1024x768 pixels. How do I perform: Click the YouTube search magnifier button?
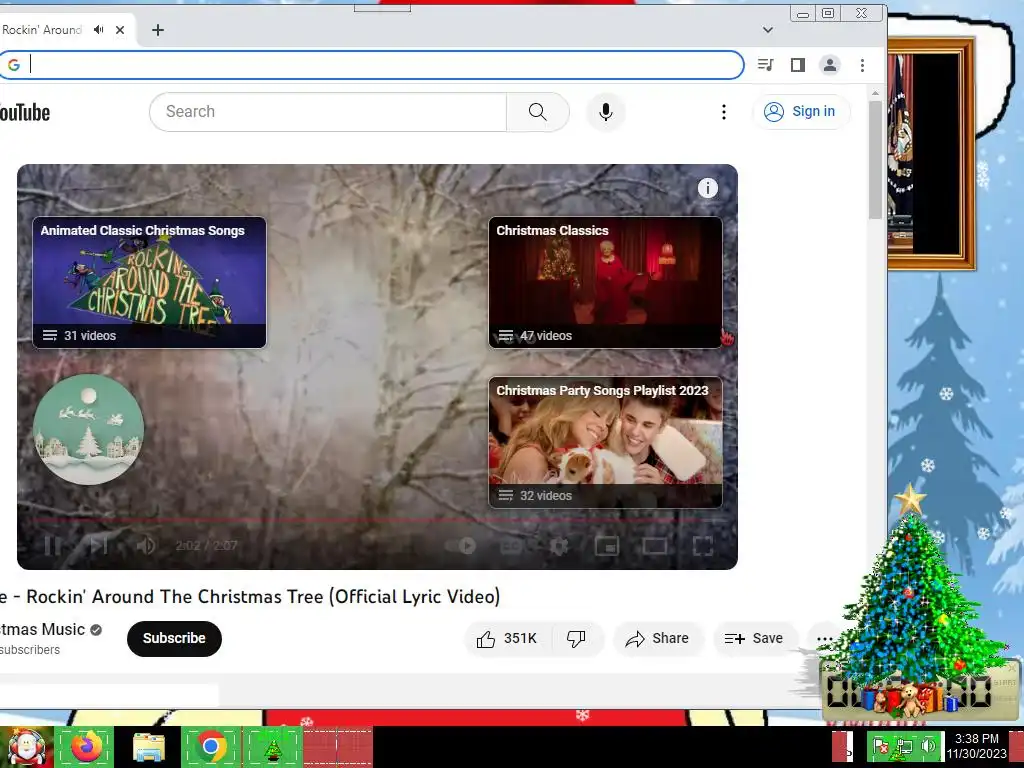(x=537, y=112)
